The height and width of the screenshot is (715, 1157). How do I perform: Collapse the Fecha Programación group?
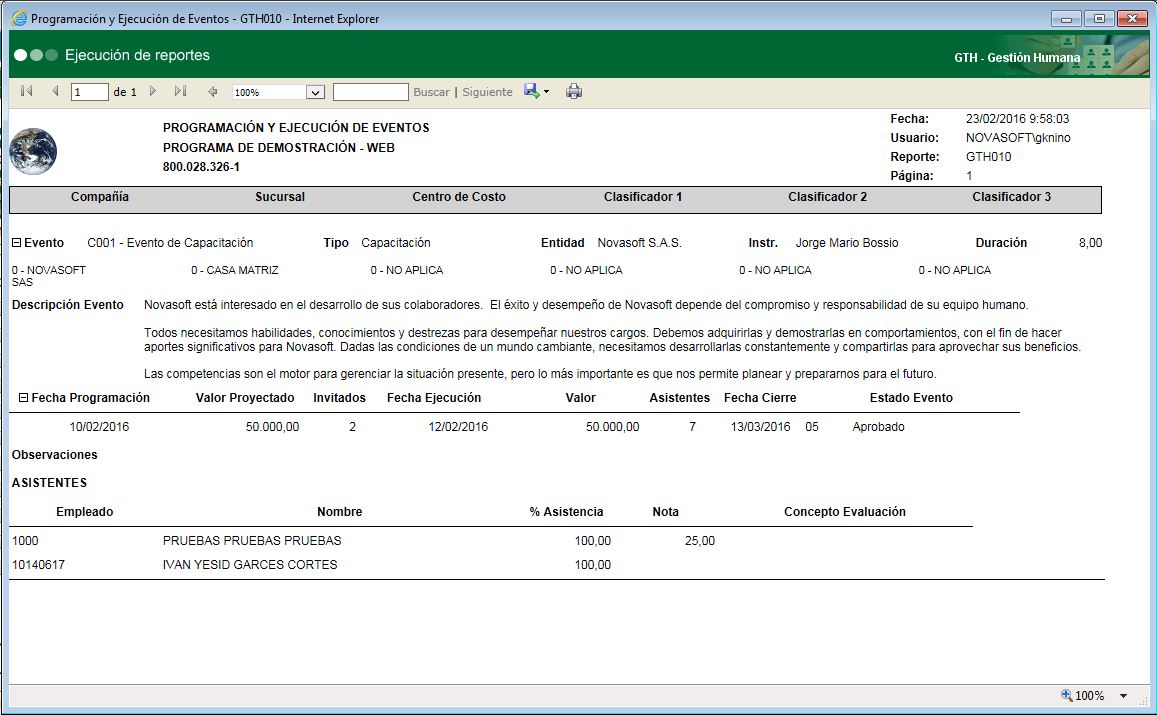[23, 398]
